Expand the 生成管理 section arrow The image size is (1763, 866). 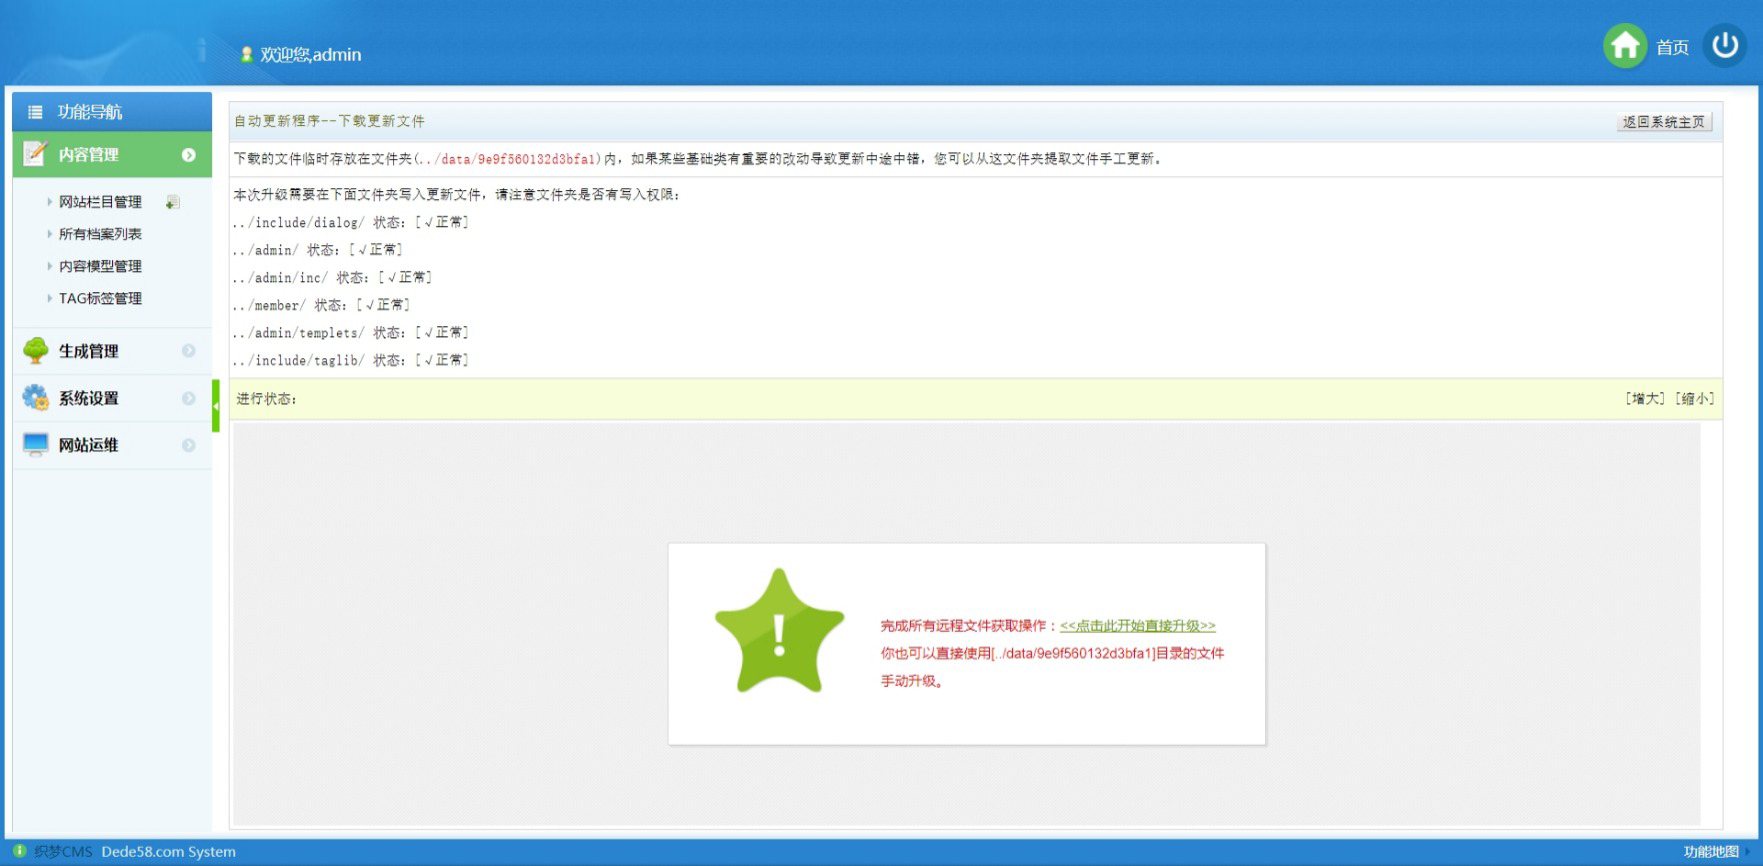188,351
